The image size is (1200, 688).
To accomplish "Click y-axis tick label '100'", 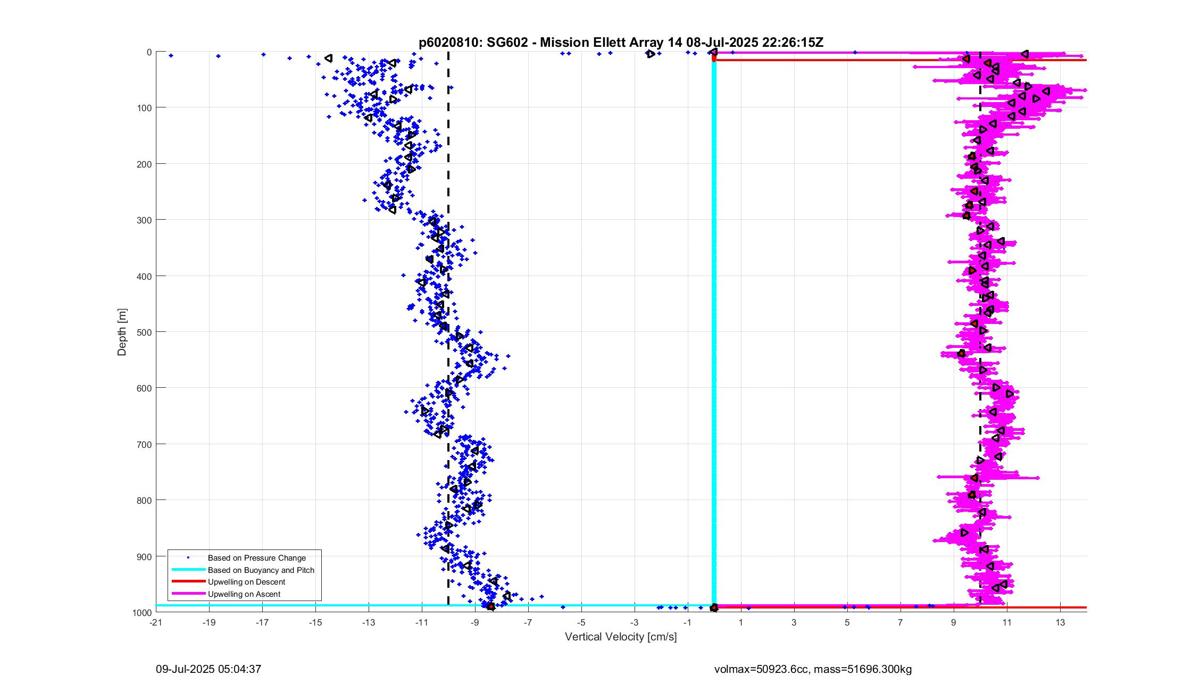I will [143, 108].
